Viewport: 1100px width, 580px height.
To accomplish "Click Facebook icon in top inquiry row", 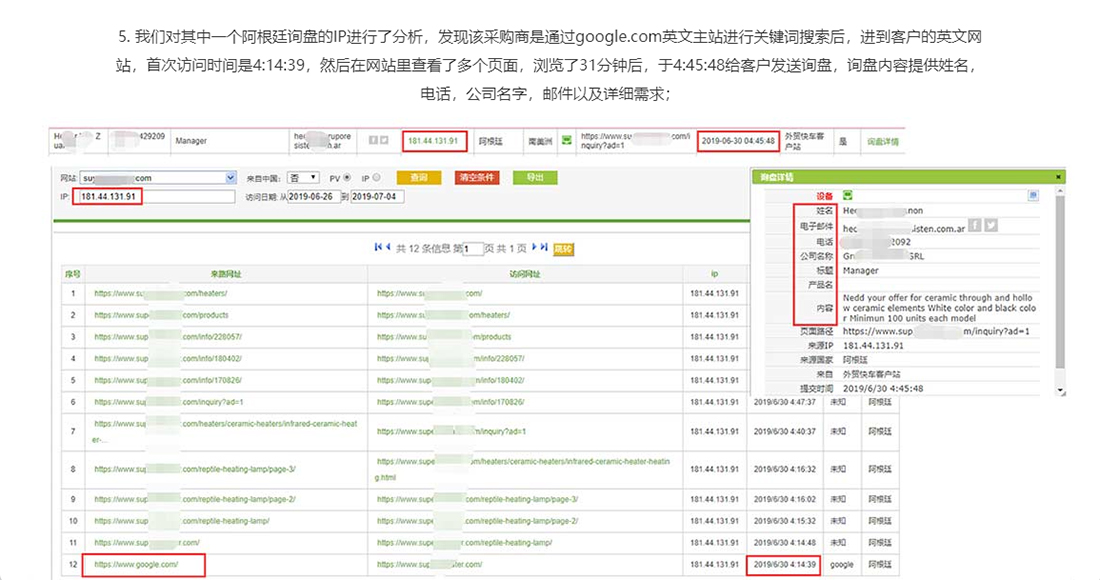I will tap(373, 141).
